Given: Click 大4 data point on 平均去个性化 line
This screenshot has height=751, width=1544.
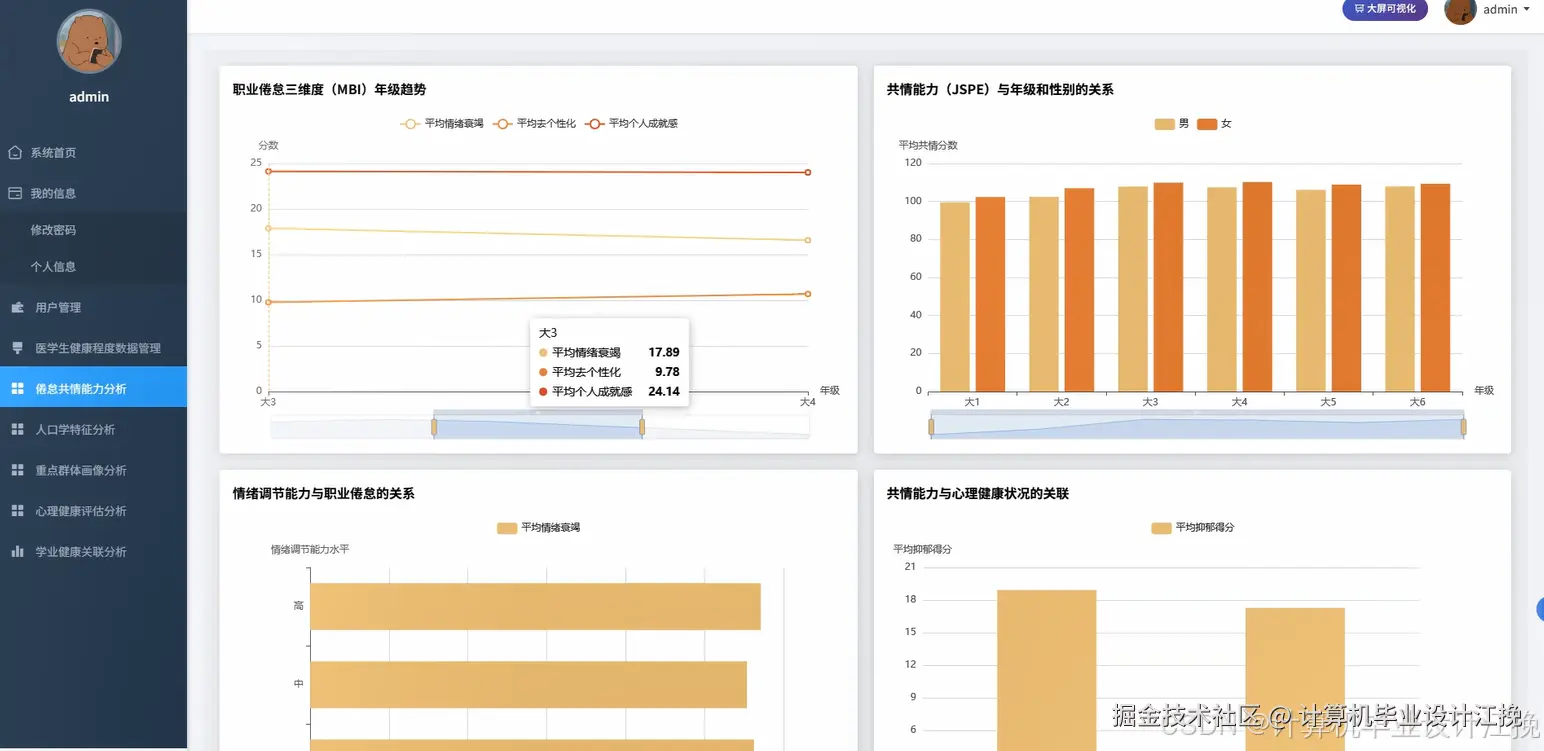Looking at the screenshot, I should tap(808, 294).
